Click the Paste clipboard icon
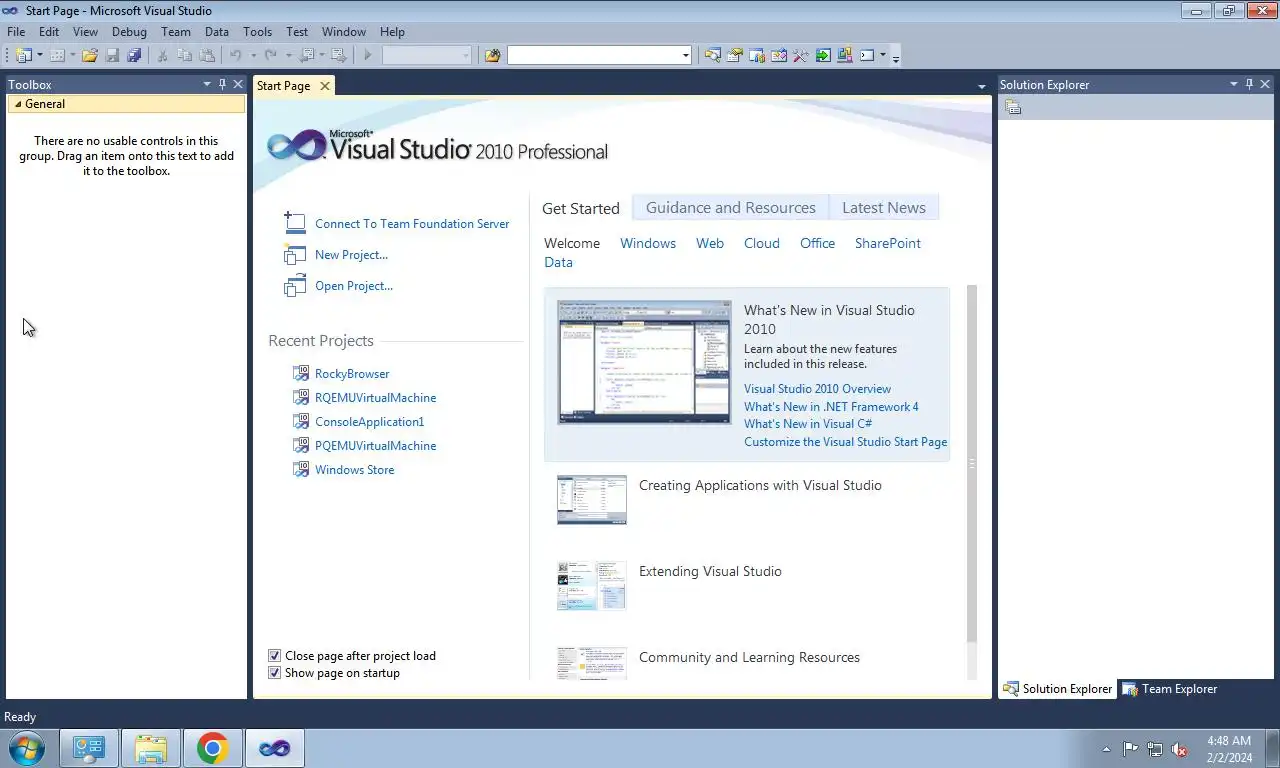 (x=207, y=55)
